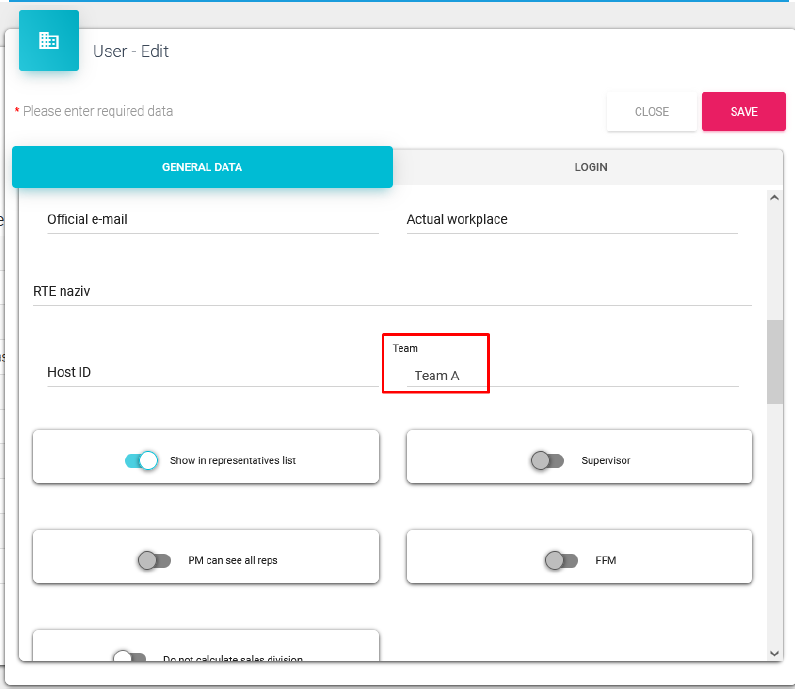Click the User - Edit dialog title

click(131, 51)
